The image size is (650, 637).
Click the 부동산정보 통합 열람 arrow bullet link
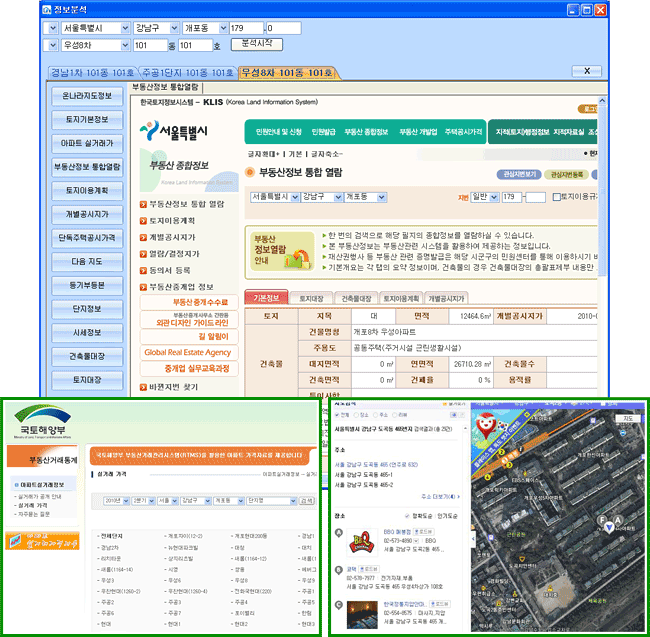click(182, 204)
